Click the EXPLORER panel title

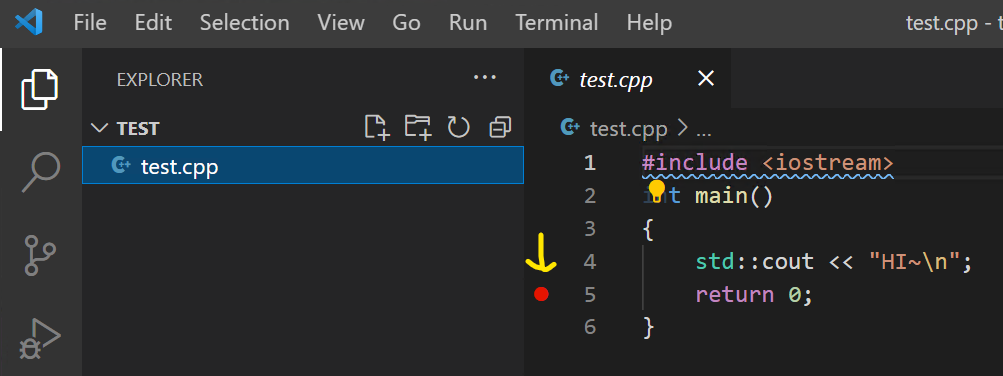click(x=160, y=80)
